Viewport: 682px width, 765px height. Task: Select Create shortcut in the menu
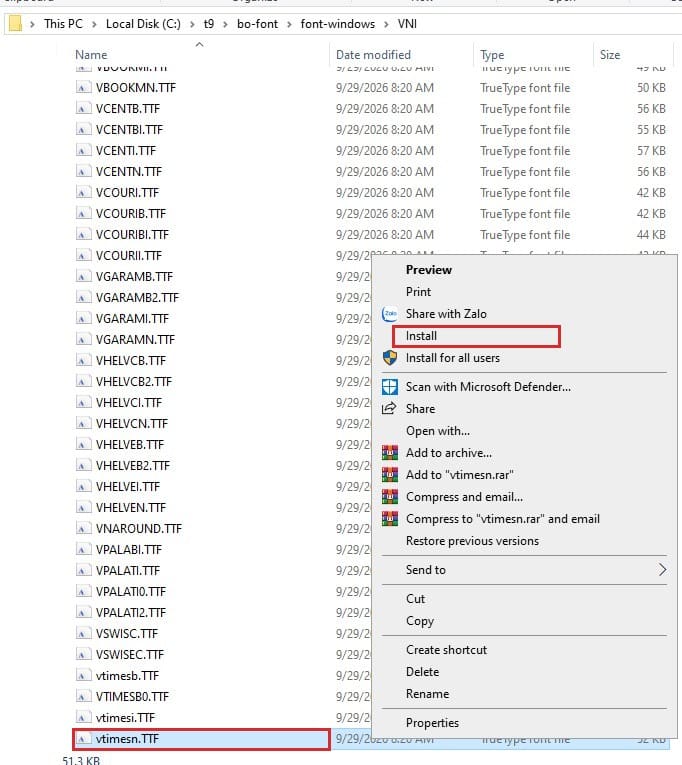[x=446, y=650]
